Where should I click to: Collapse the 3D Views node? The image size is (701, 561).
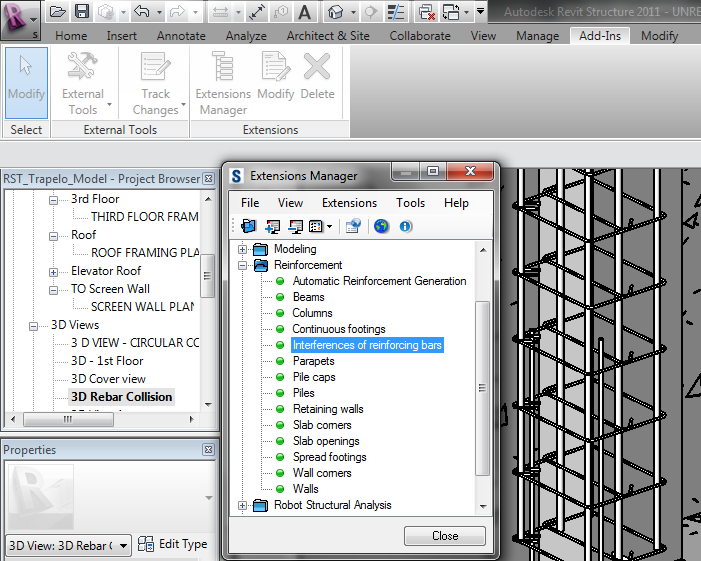click(34, 326)
